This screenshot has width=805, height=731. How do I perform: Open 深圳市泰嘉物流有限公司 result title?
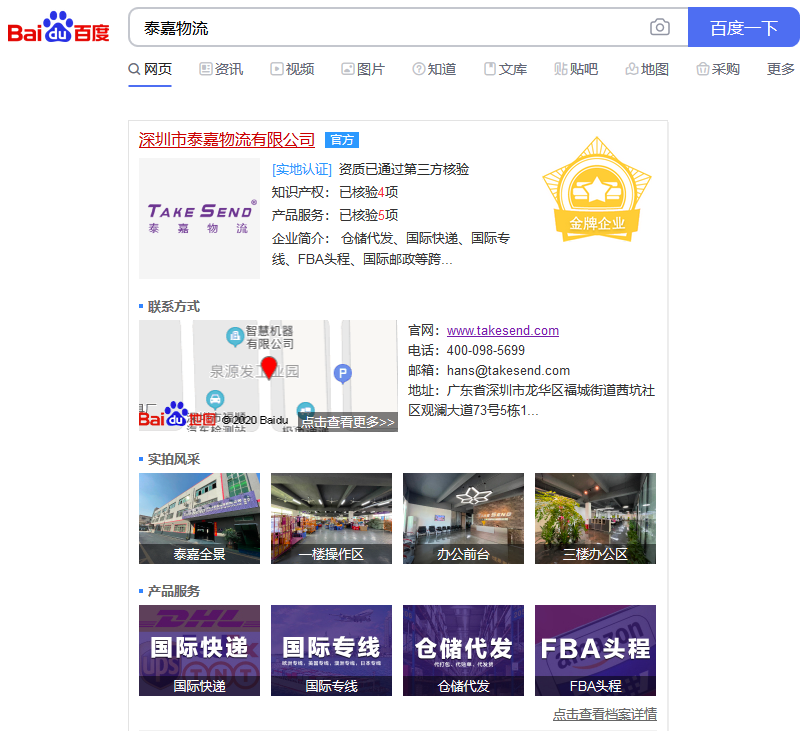(226, 140)
